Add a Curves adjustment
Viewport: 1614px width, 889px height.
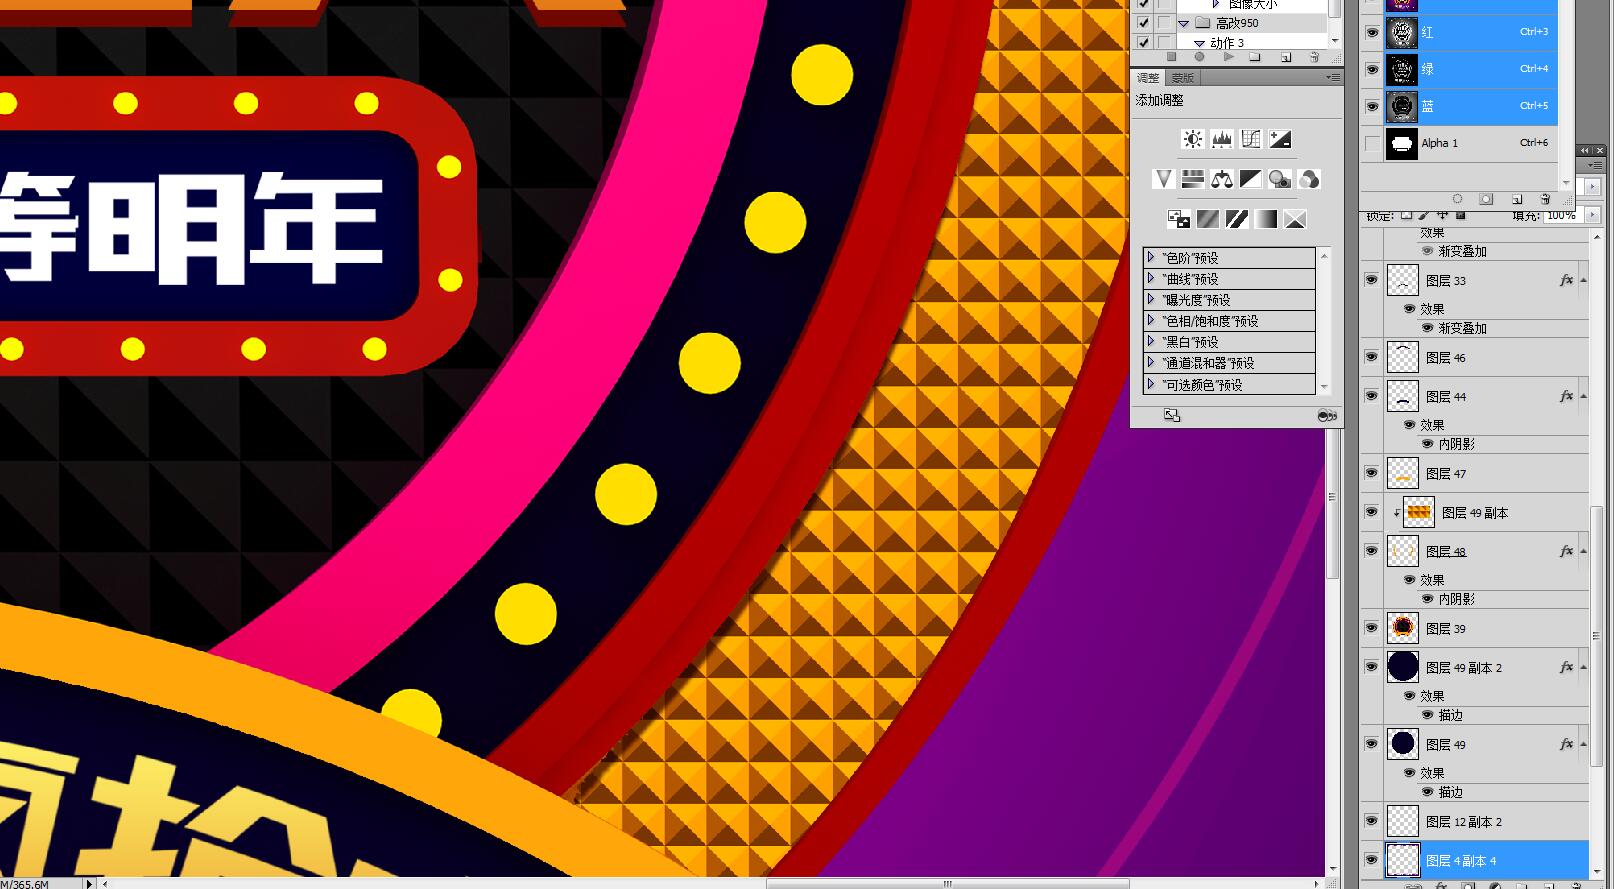(x=1251, y=139)
